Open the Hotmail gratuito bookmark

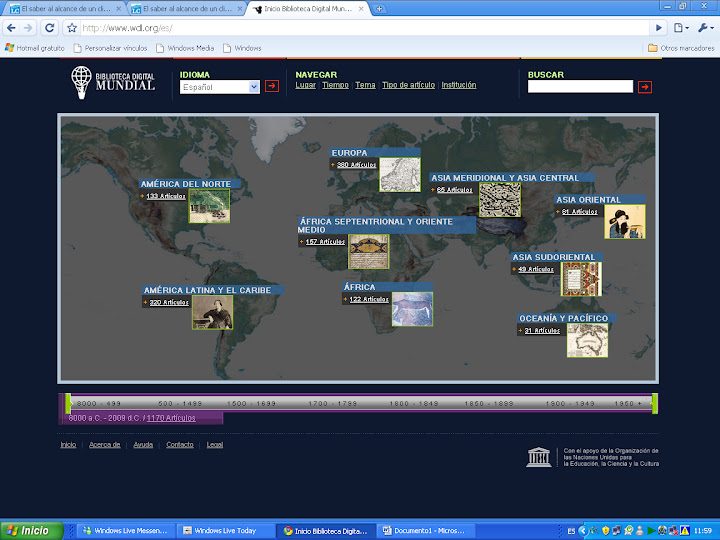pyautogui.click(x=35, y=48)
